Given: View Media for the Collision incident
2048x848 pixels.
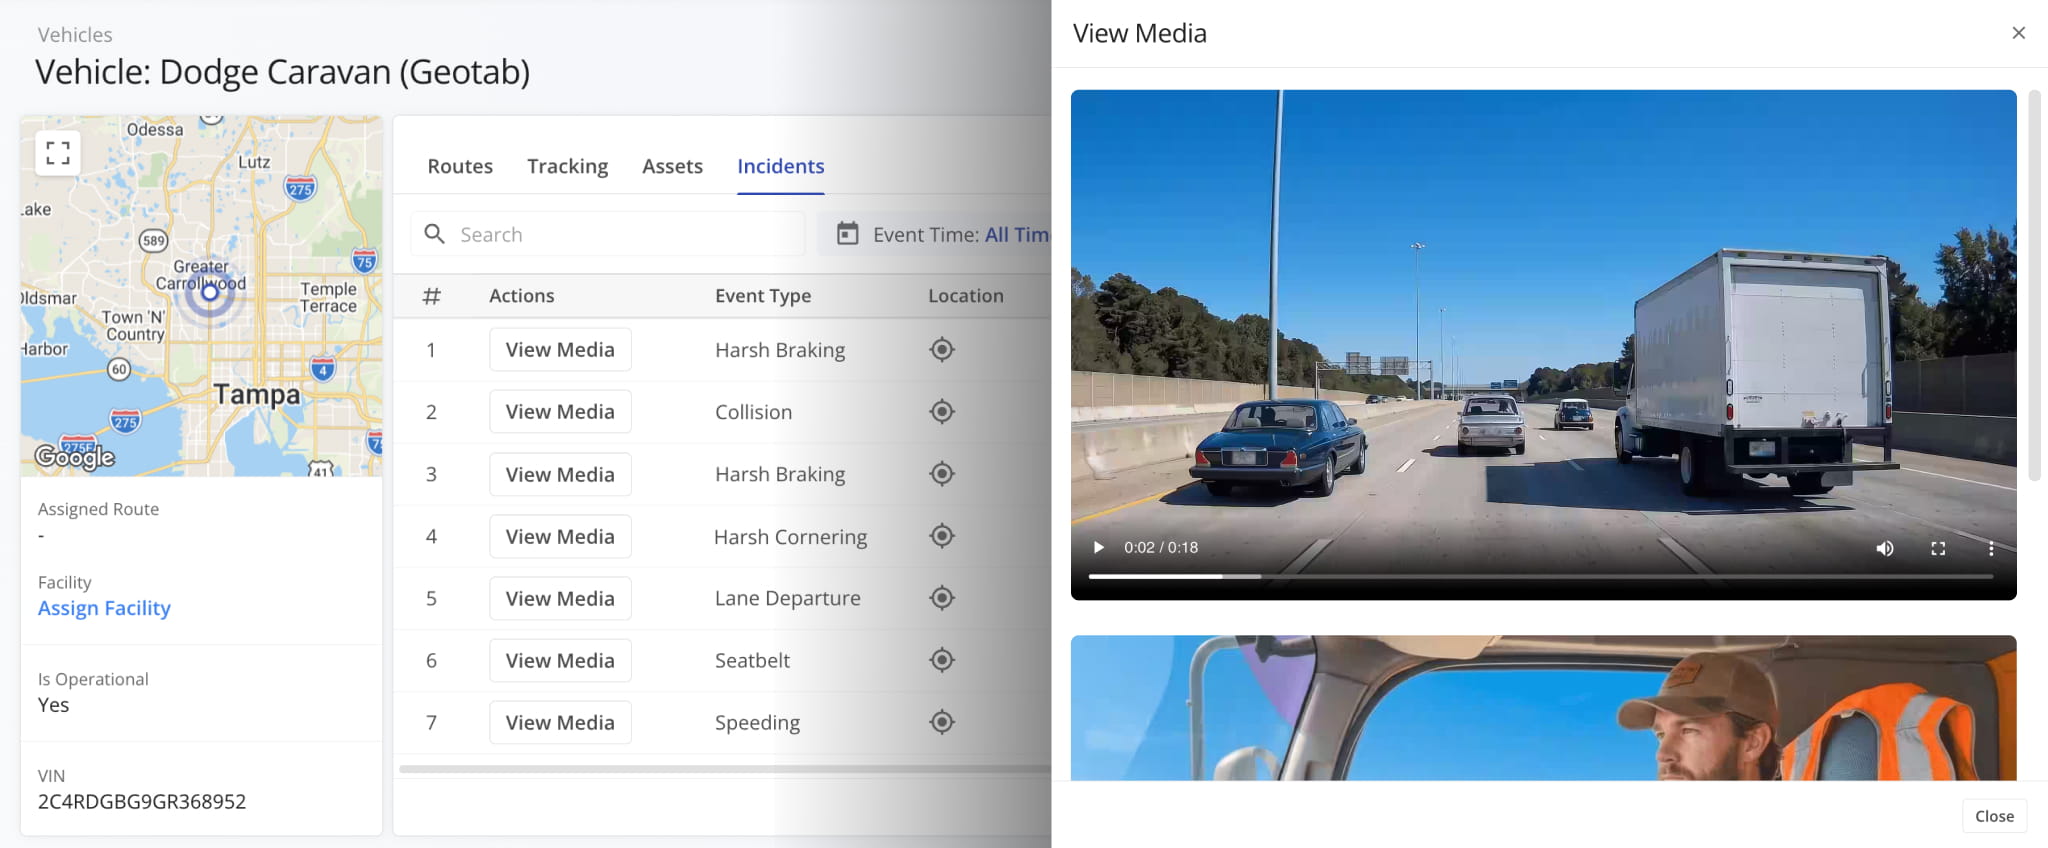Looking at the screenshot, I should [560, 412].
